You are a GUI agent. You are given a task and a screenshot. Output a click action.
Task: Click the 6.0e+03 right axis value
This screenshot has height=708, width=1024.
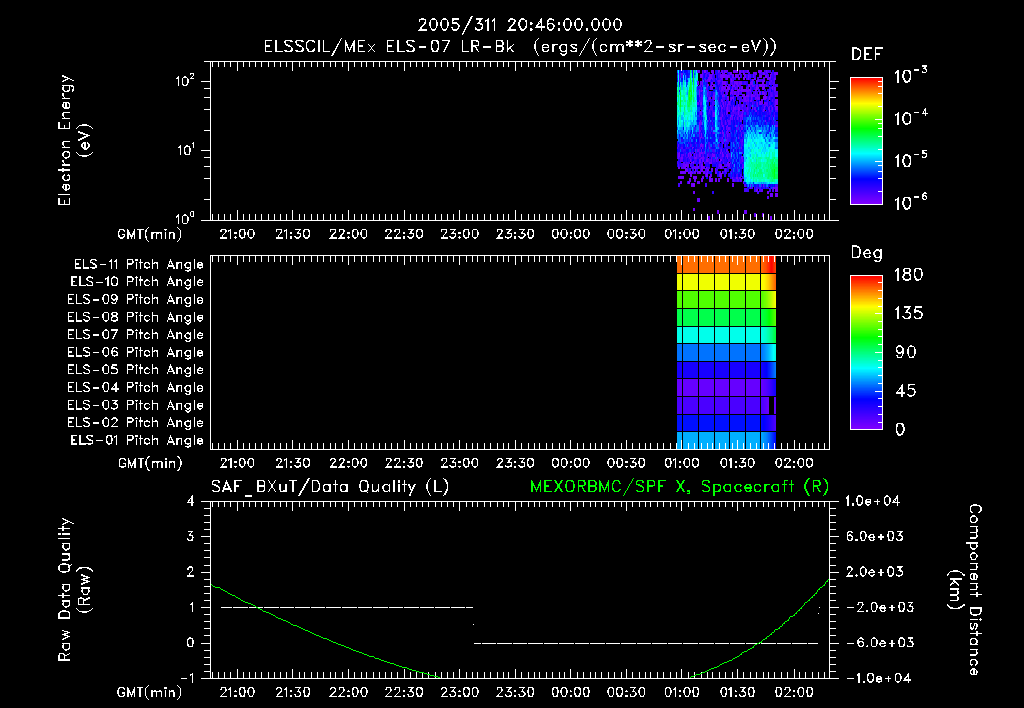[x=875, y=536]
